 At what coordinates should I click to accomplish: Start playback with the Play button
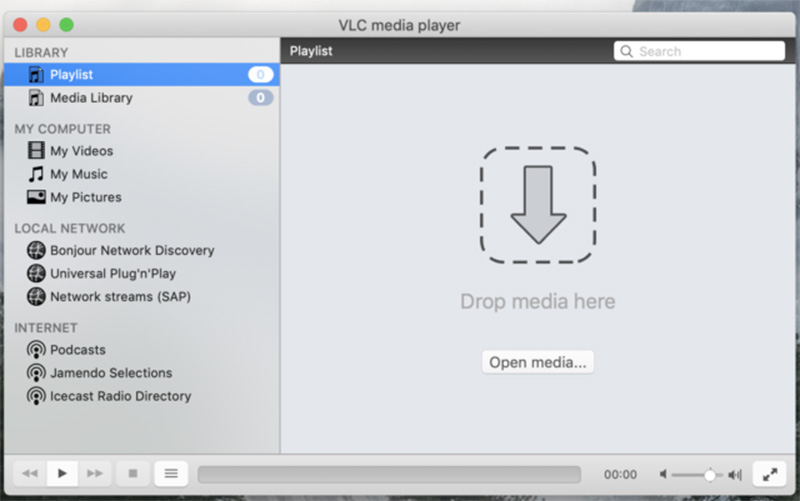(x=62, y=473)
